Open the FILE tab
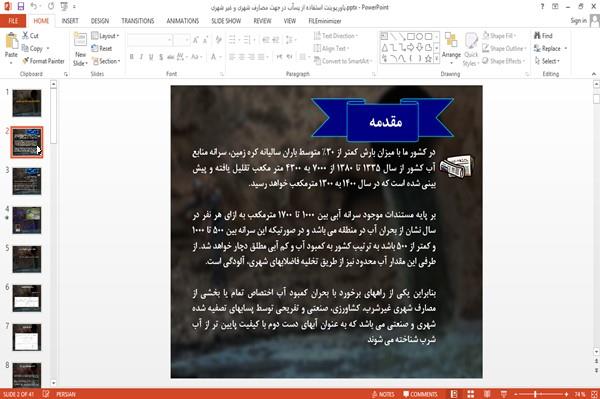The width and height of the screenshot is (600, 399). point(13,21)
